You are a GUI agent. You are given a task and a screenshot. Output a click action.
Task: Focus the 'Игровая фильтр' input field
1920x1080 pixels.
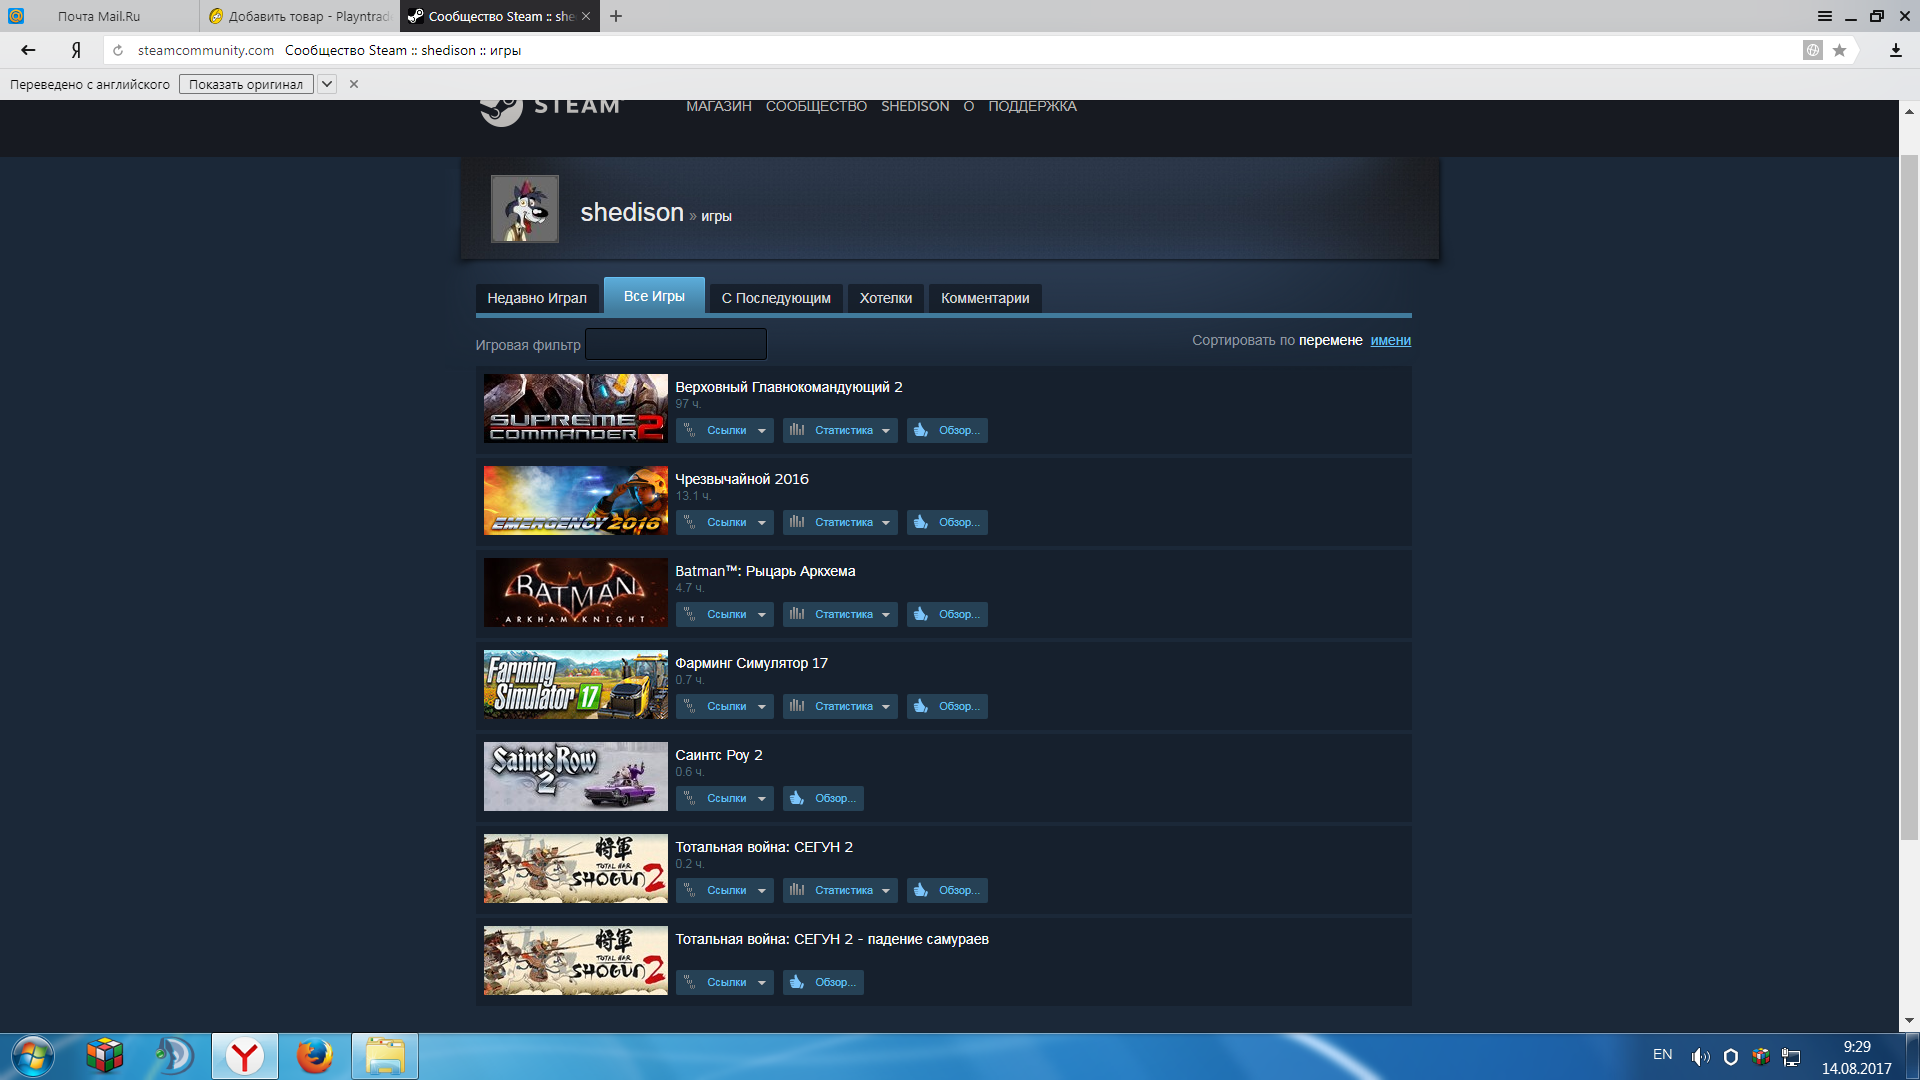pyautogui.click(x=676, y=344)
